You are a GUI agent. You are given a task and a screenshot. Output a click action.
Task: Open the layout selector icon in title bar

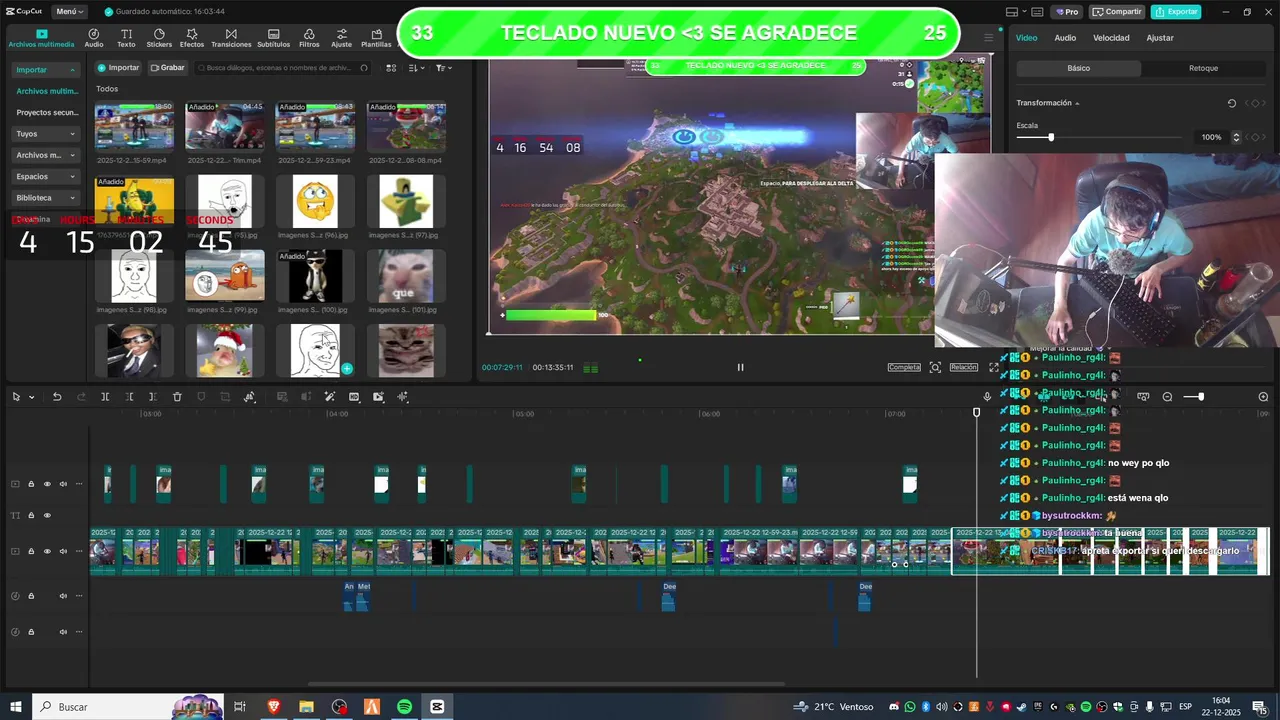1014,12
